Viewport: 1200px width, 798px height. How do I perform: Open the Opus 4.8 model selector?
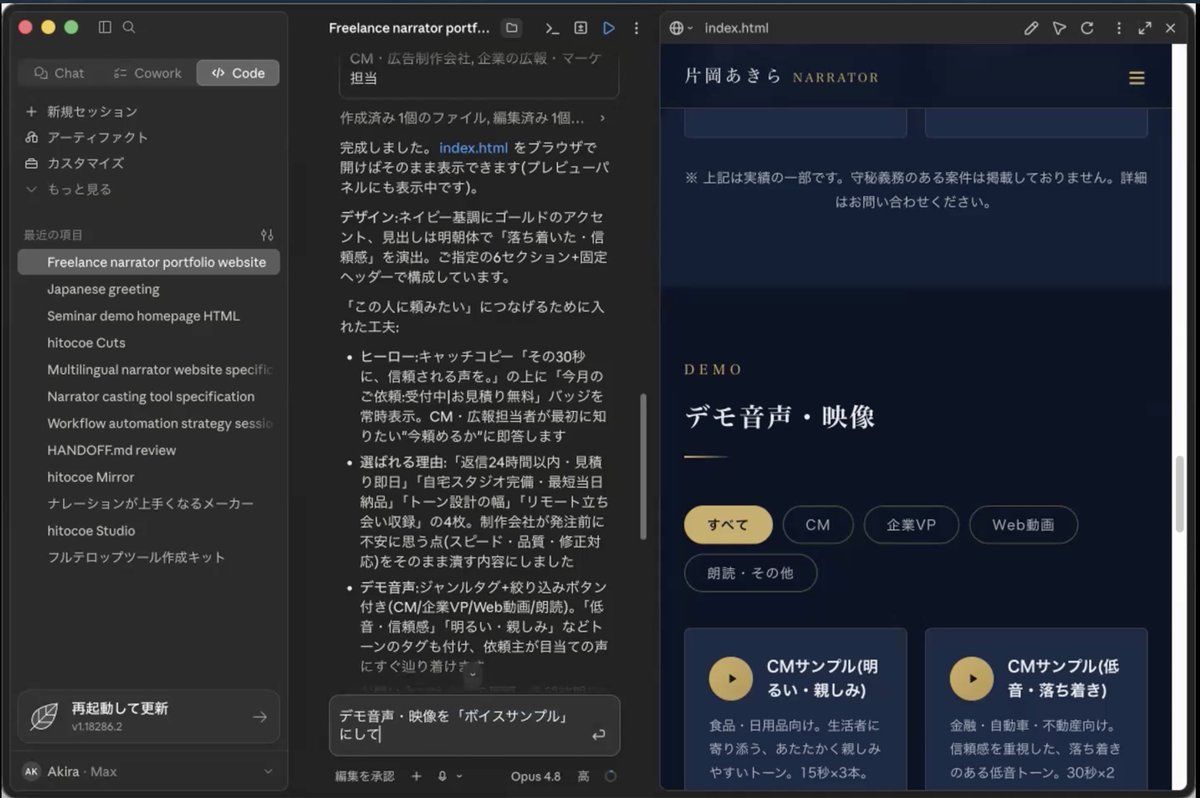(x=535, y=776)
